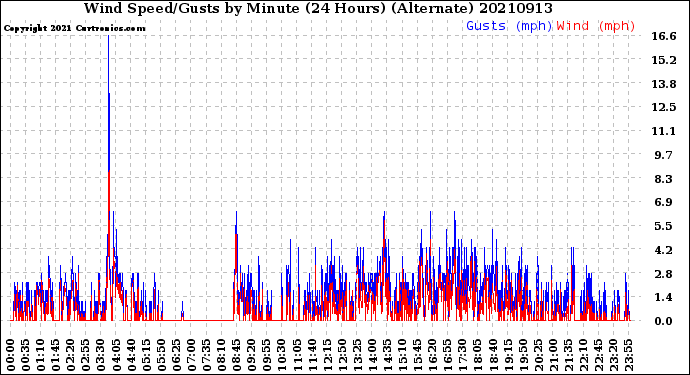Screen dimensions: 690x375
Task: Click the 09:55 time label
Action: point(267,355)
